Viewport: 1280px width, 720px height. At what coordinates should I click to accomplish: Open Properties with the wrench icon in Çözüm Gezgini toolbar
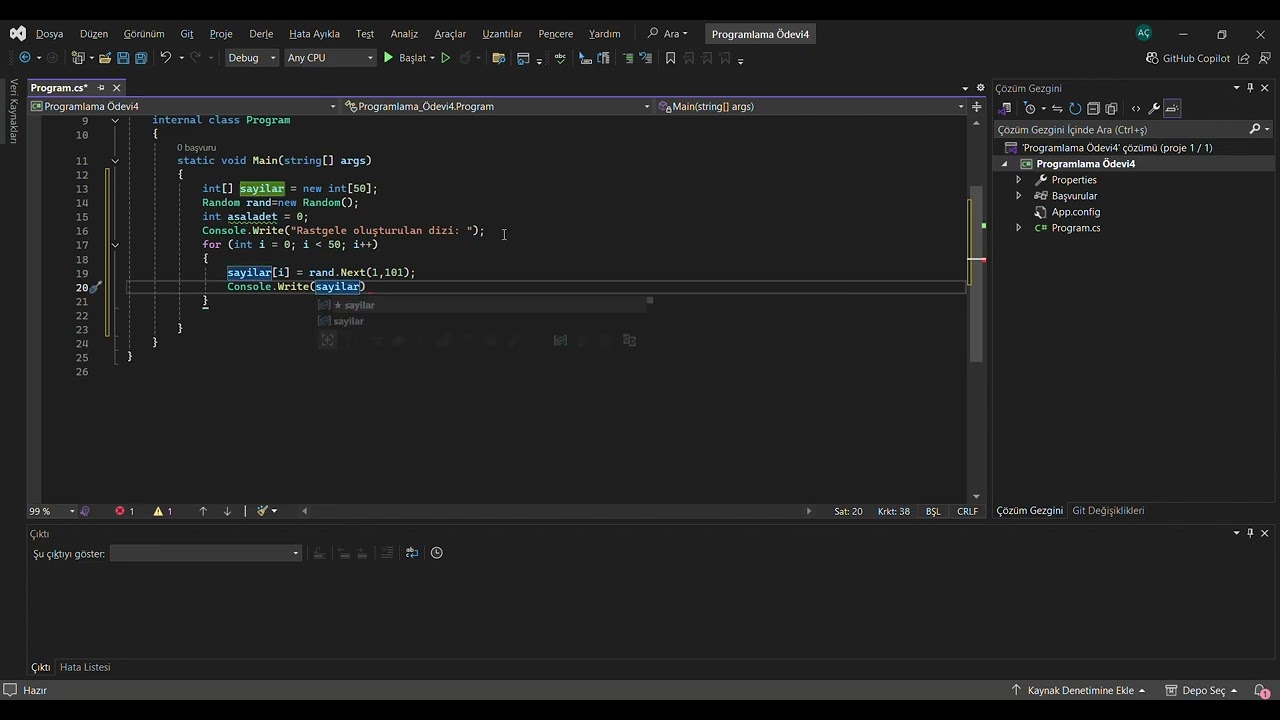(x=1154, y=108)
